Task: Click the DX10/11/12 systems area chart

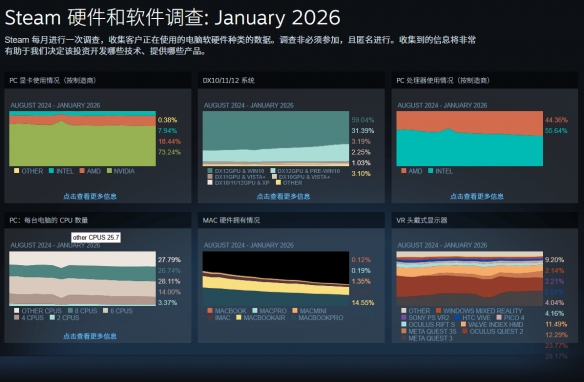Action: coord(276,139)
